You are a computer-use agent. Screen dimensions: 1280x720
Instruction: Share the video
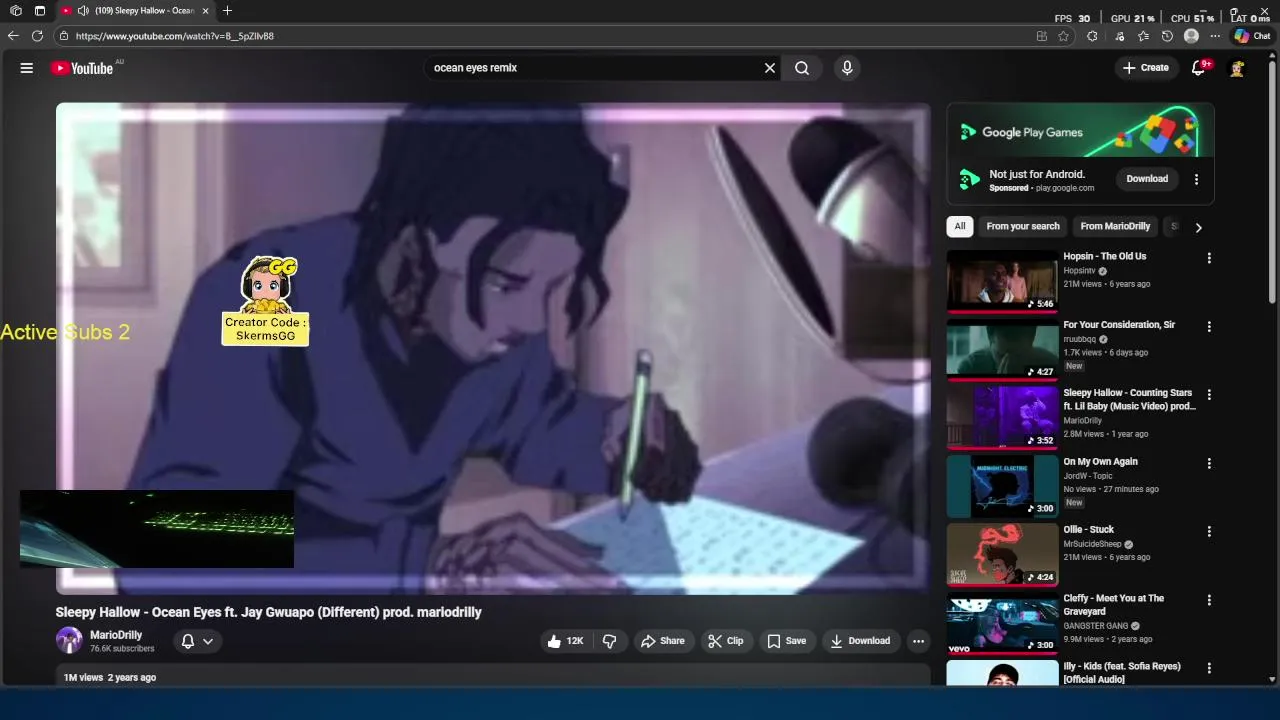point(663,641)
